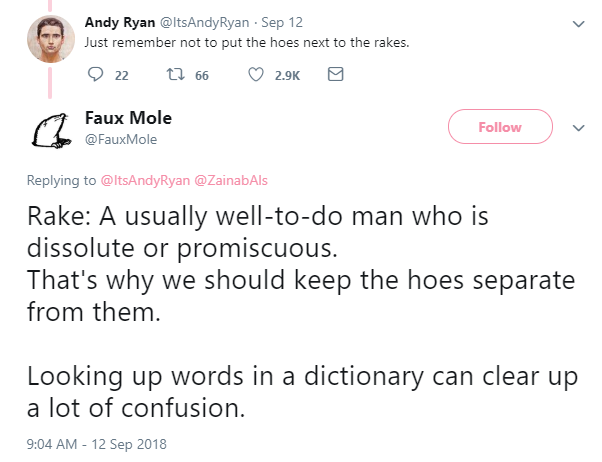The height and width of the screenshot is (462, 602).
Task: Click the envelope direct message icon
Action: (x=336, y=74)
